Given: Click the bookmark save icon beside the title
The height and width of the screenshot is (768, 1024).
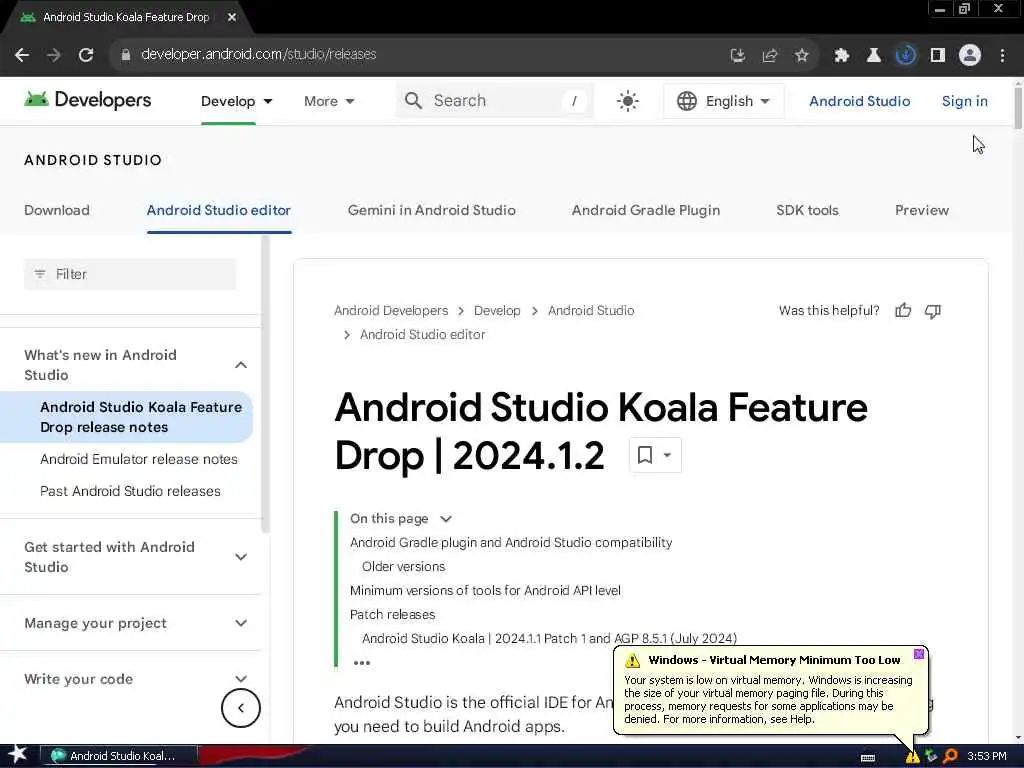Looking at the screenshot, I should click(x=645, y=455).
